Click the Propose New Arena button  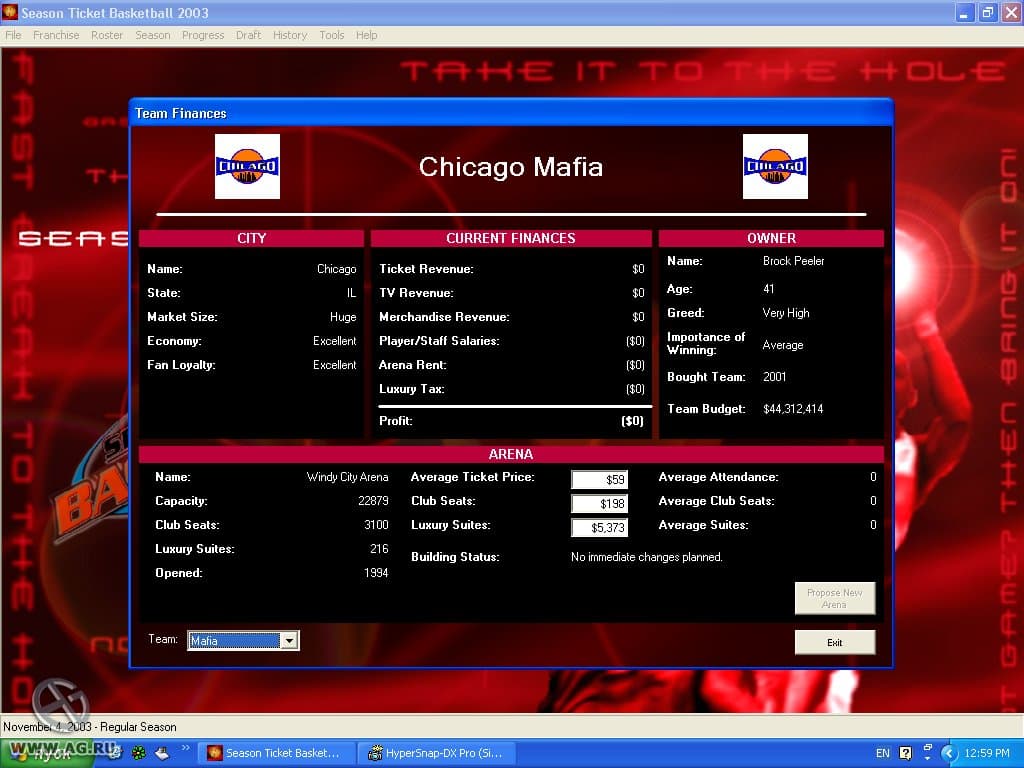point(835,598)
